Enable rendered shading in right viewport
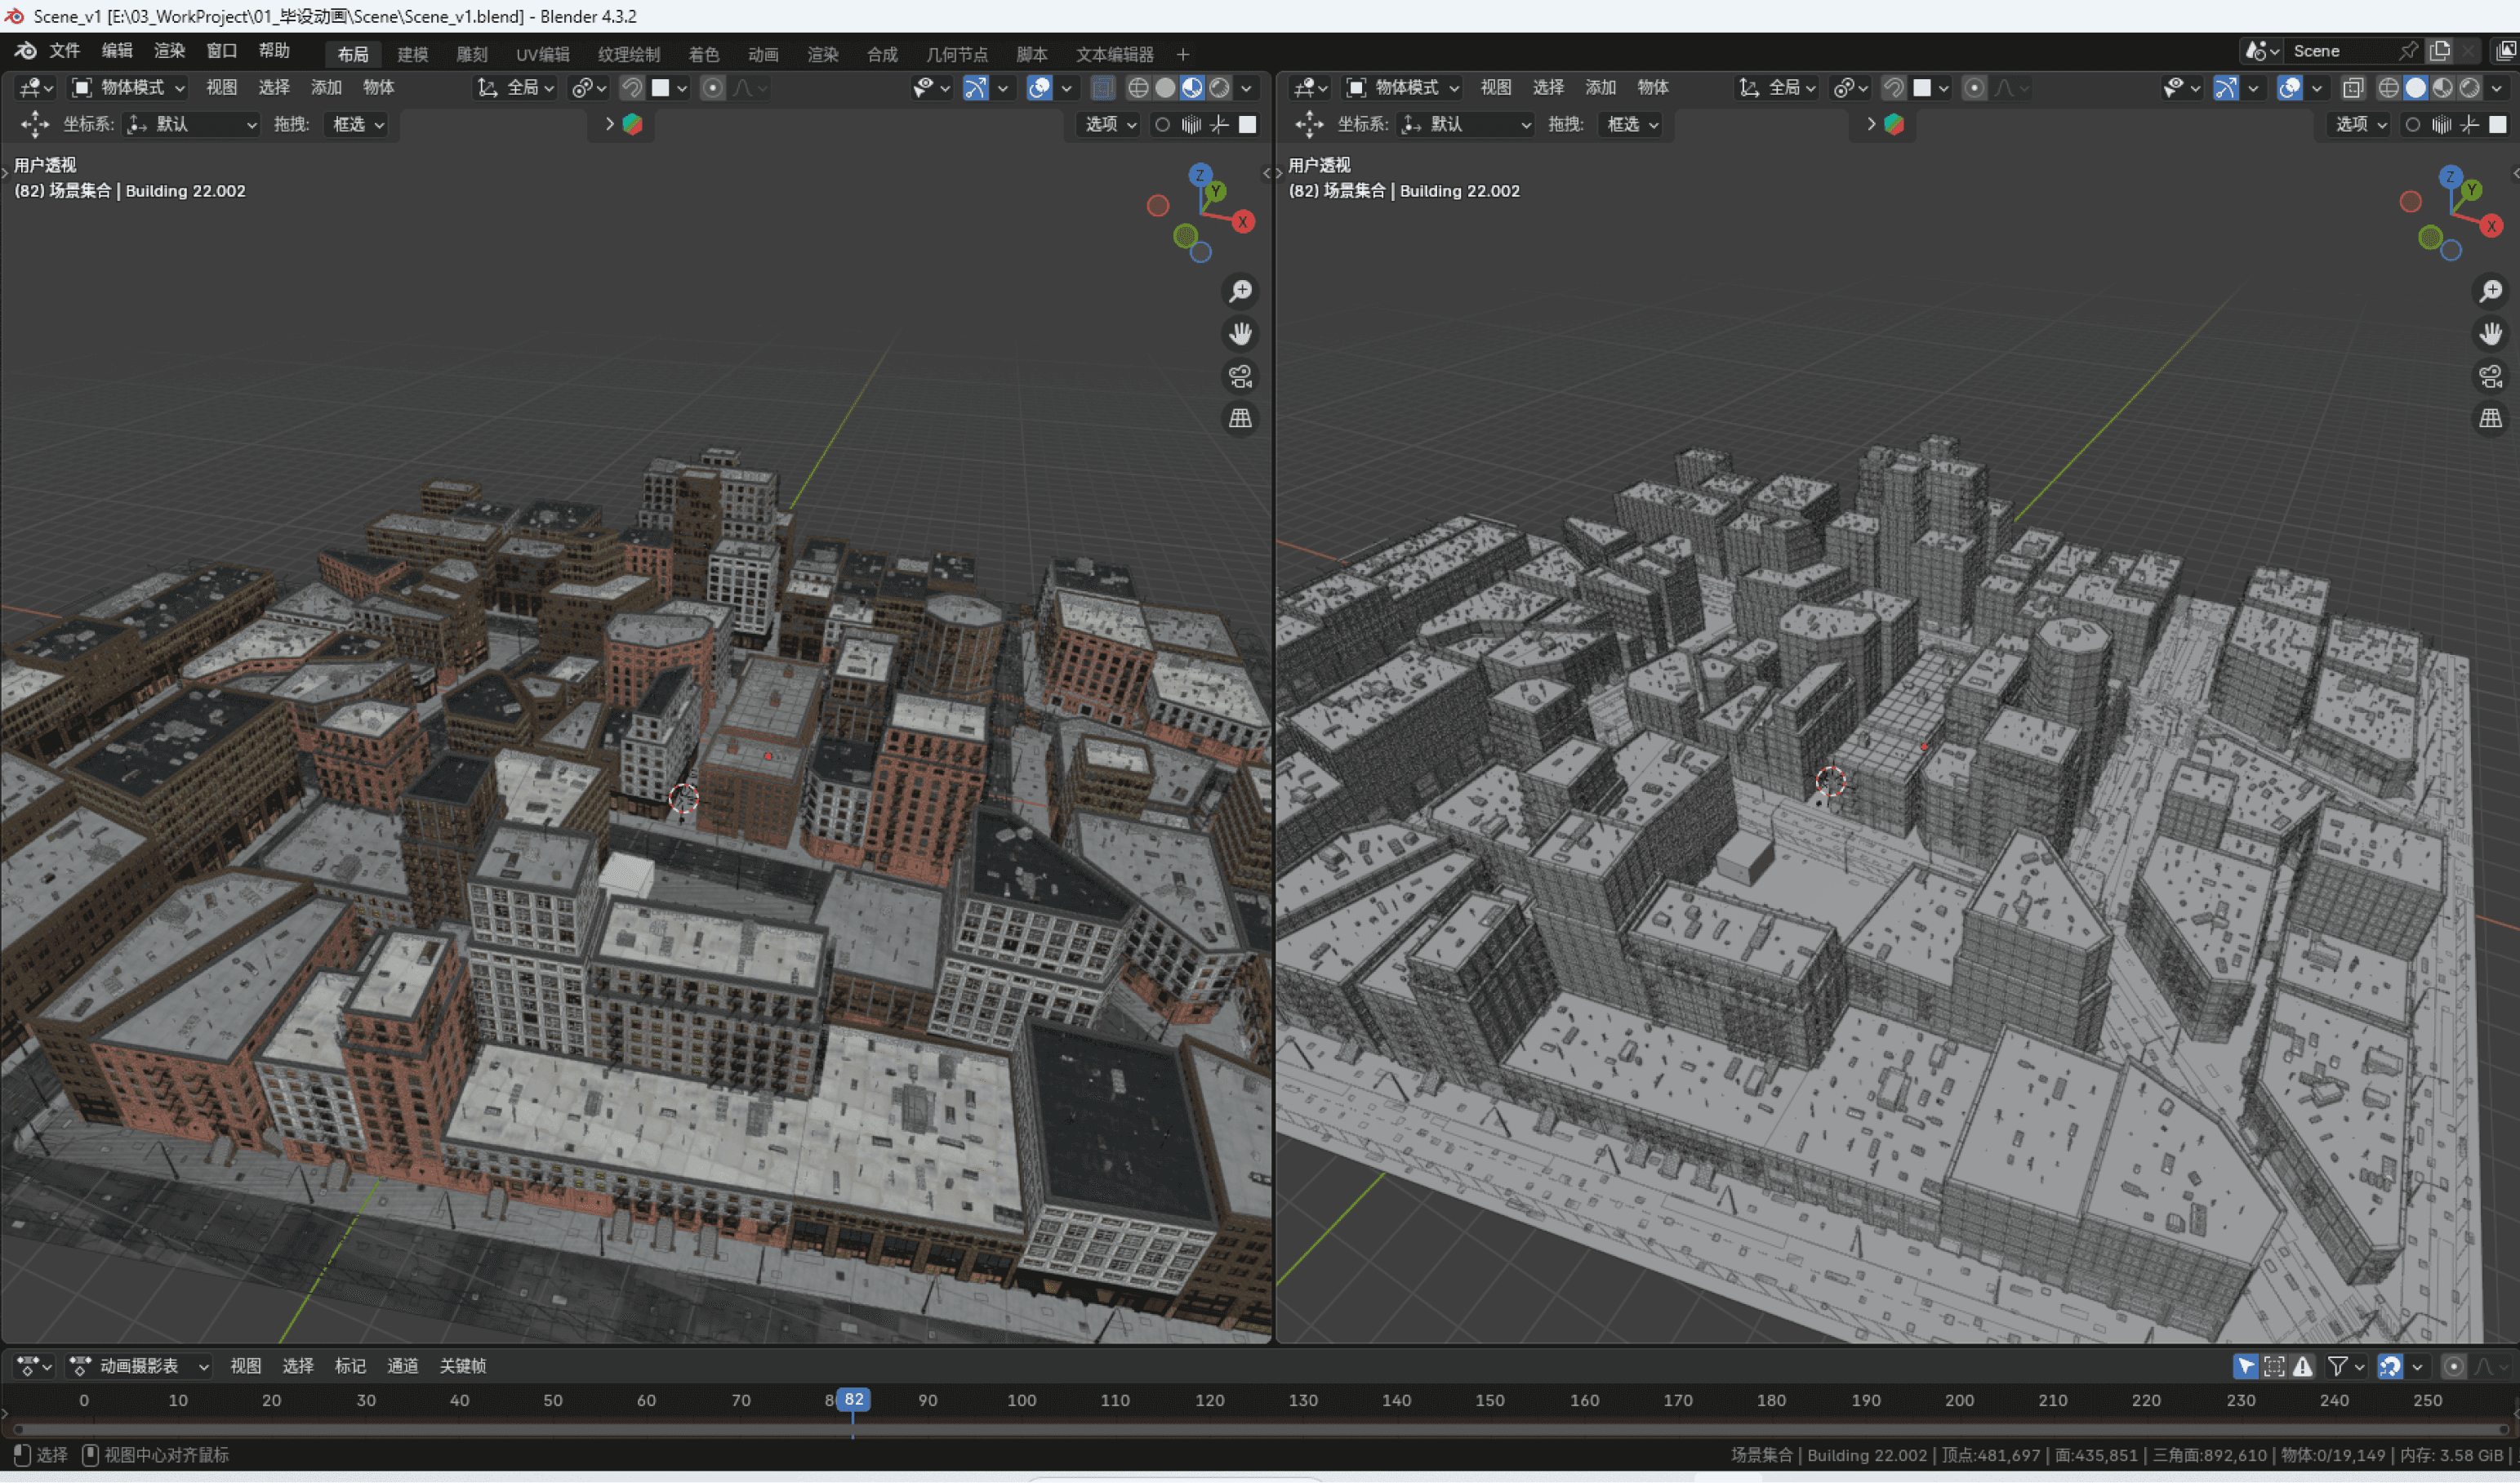The image size is (2520, 1483). [2469, 88]
